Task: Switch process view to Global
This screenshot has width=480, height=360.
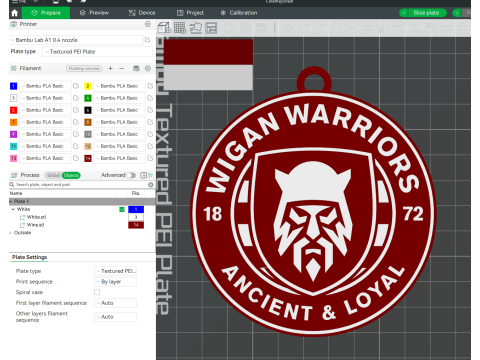Action: tap(53, 175)
